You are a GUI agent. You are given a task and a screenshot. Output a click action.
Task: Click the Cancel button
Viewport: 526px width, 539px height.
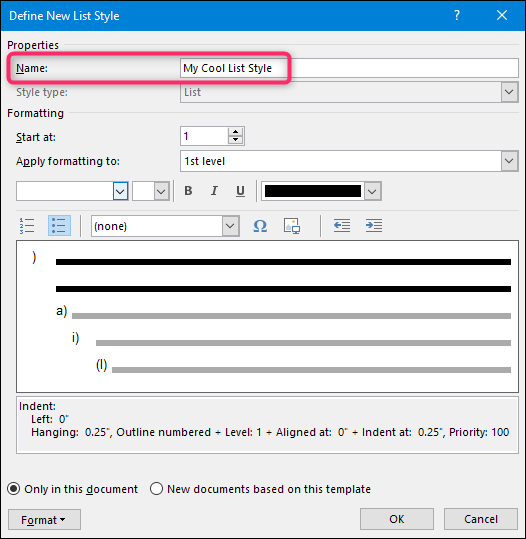[x=481, y=519]
